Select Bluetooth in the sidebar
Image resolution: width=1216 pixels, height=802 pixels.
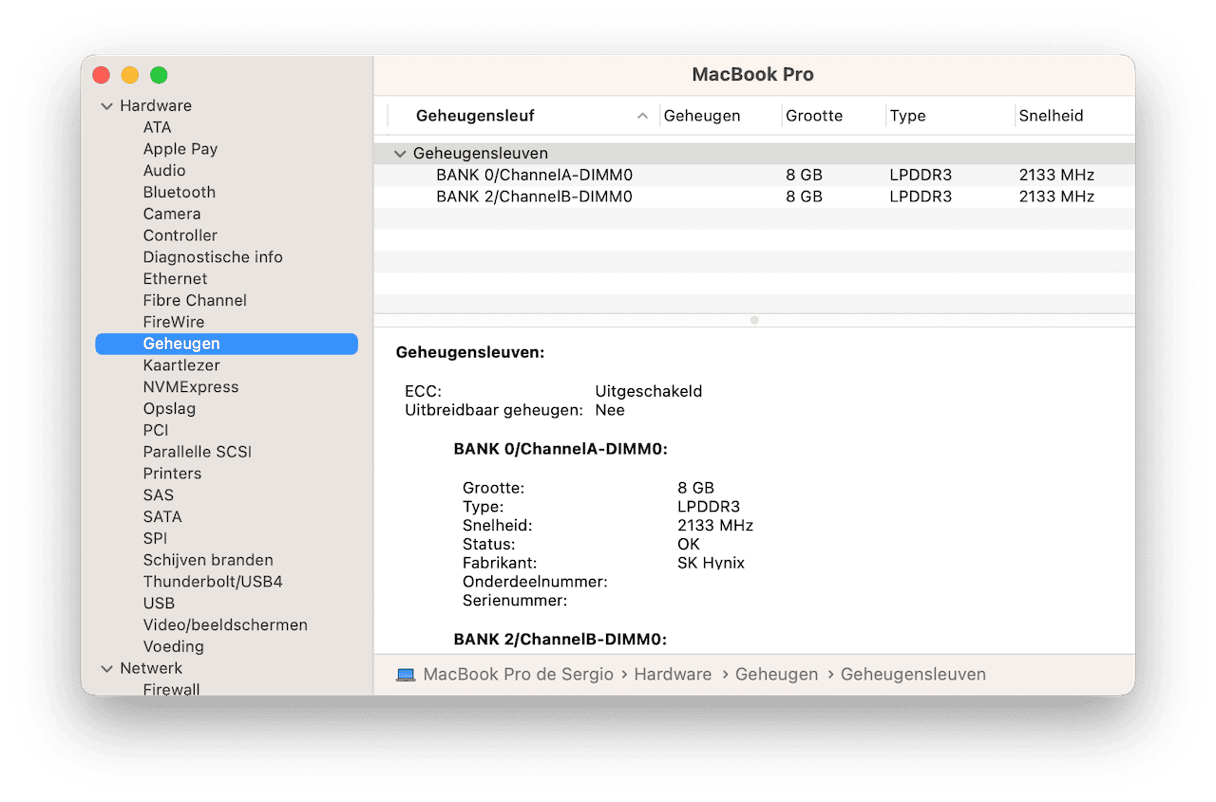179,192
